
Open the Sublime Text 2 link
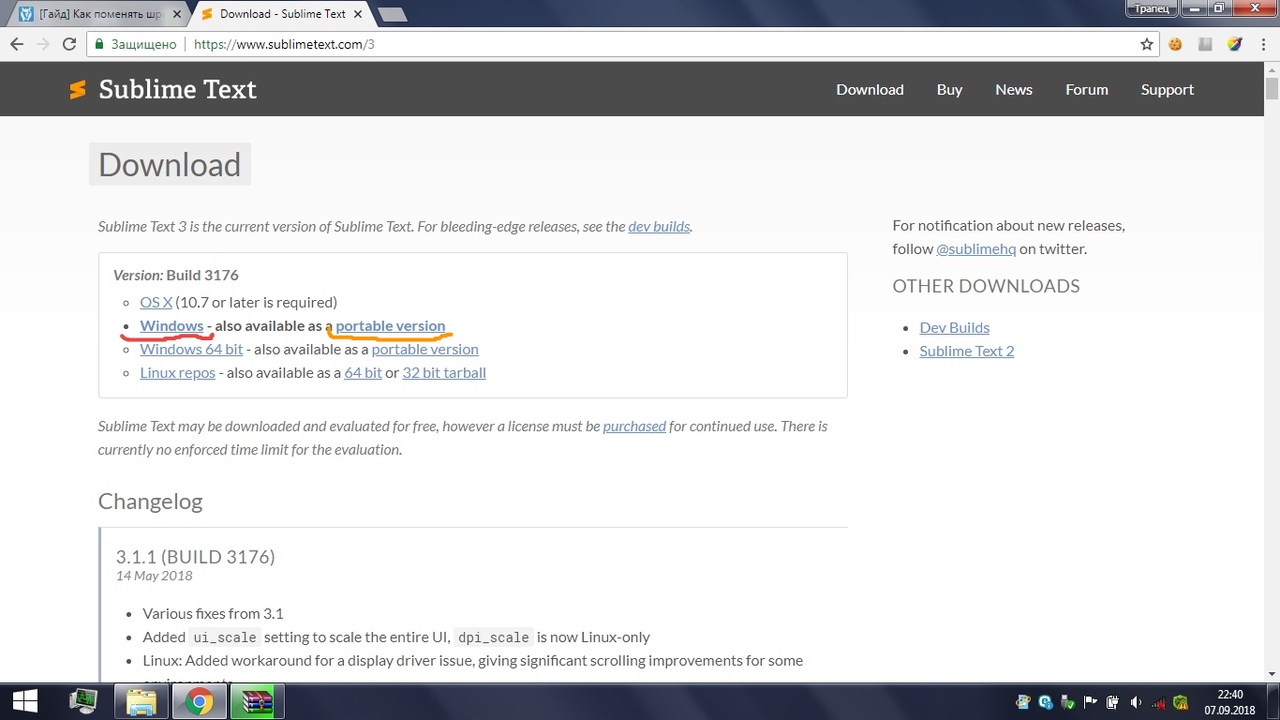coord(967,351)
